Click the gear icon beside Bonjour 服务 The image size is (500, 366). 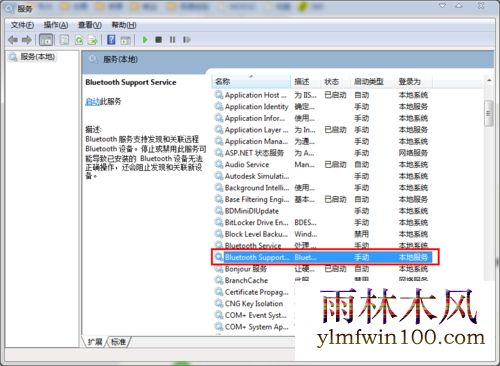click(x=219, y=268)
